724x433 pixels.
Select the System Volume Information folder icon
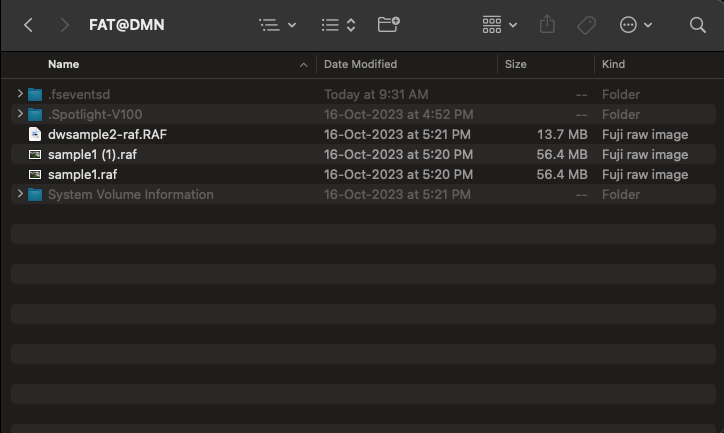(x=35, y=195)
